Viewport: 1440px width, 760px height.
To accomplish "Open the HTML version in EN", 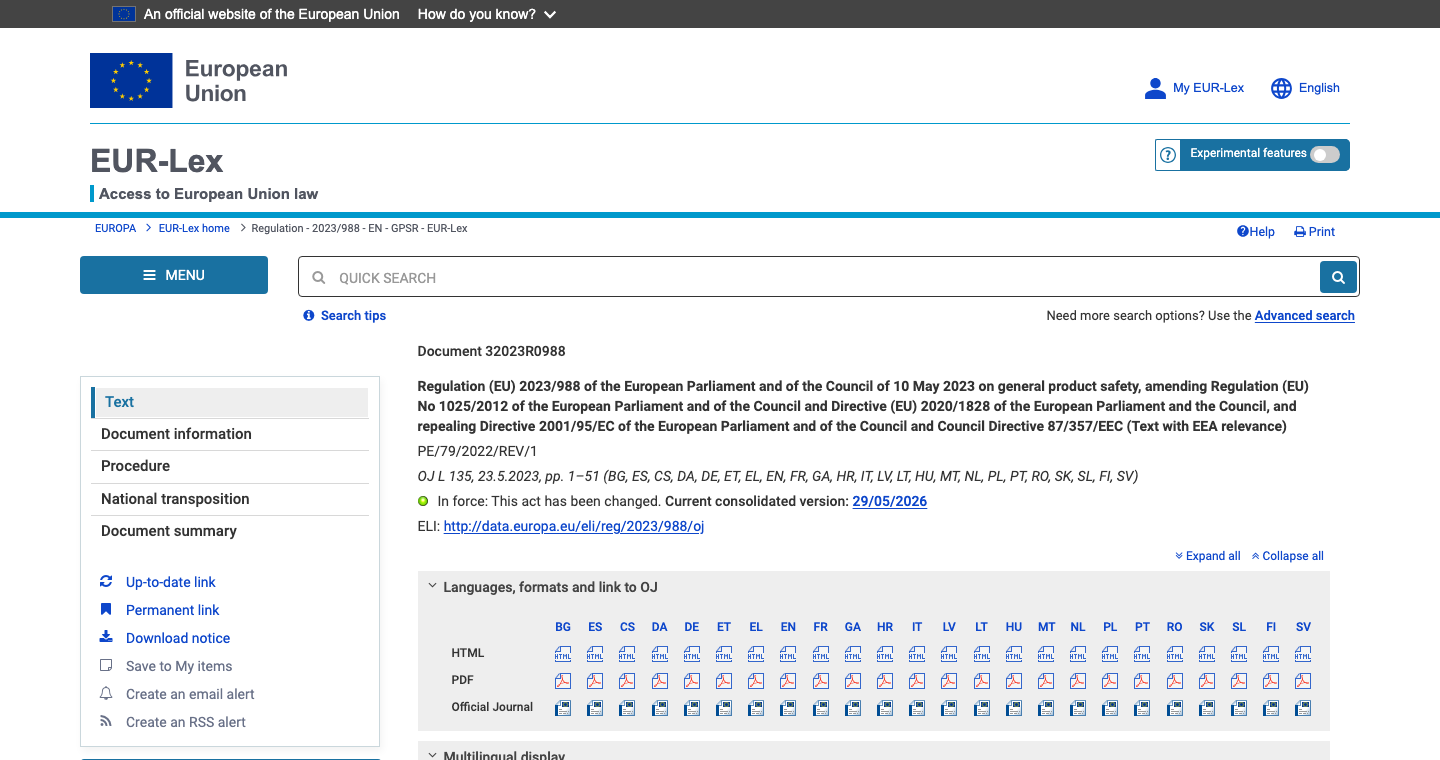I will pos(788,654).
